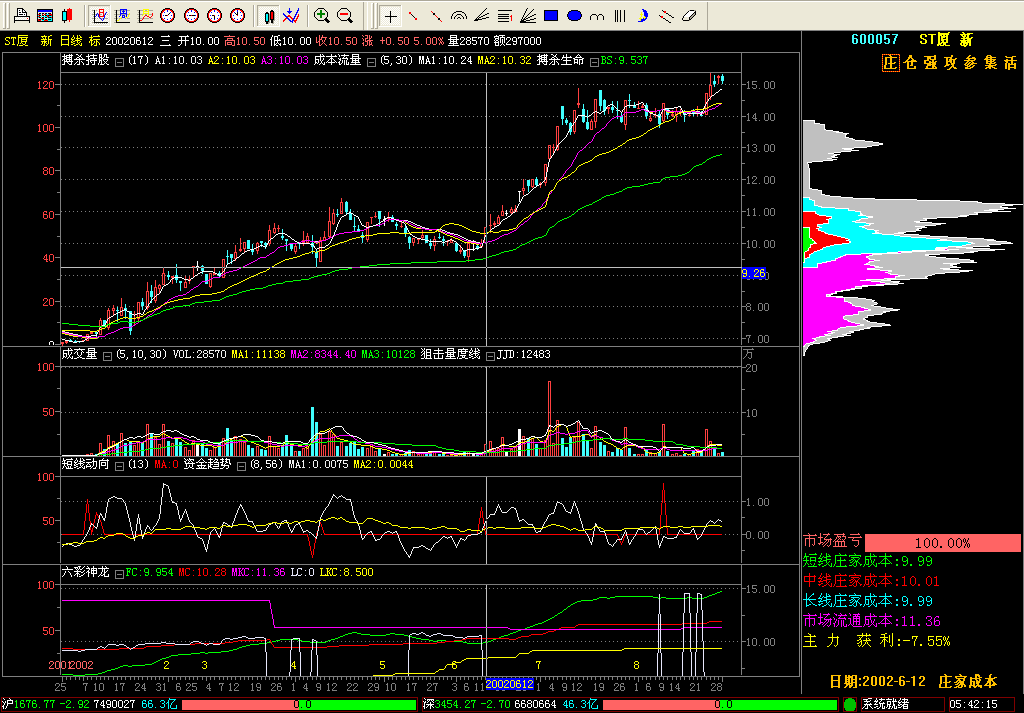Toggle the pressed candlestick display button
The image size is (1024, 713).
(x=268, y=15)
